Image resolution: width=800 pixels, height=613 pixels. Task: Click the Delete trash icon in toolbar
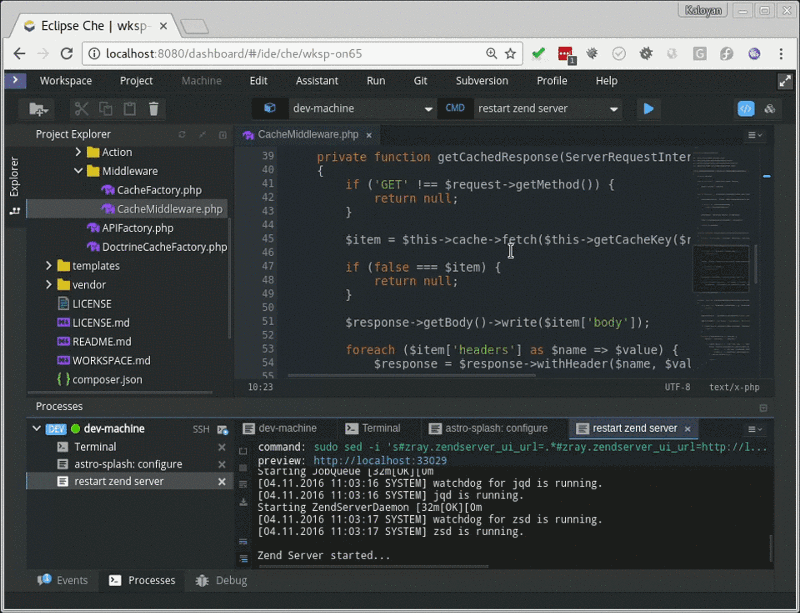tap(153, 109)
